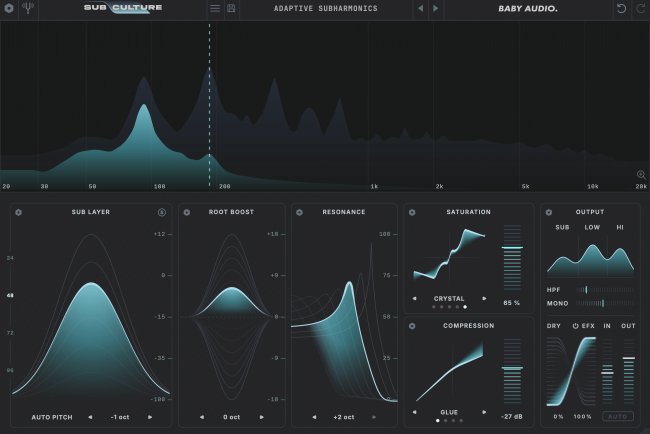The height and width of the screenshot is (434, 650).
Task: Click the Root Boost curve display
Action: (232, 317)
